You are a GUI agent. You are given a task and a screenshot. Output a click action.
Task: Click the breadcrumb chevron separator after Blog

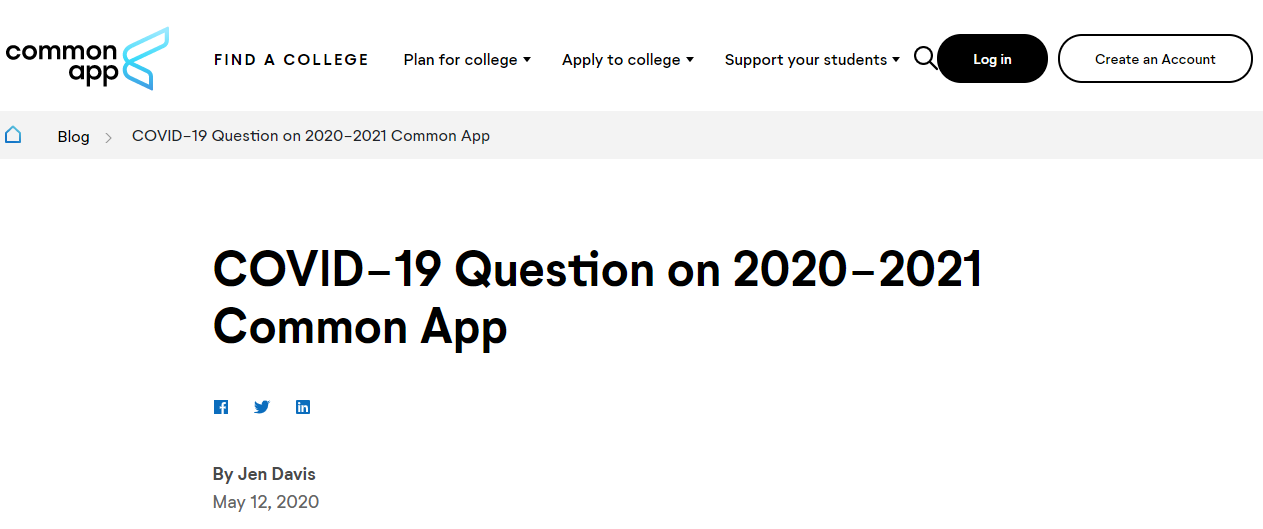109,137
